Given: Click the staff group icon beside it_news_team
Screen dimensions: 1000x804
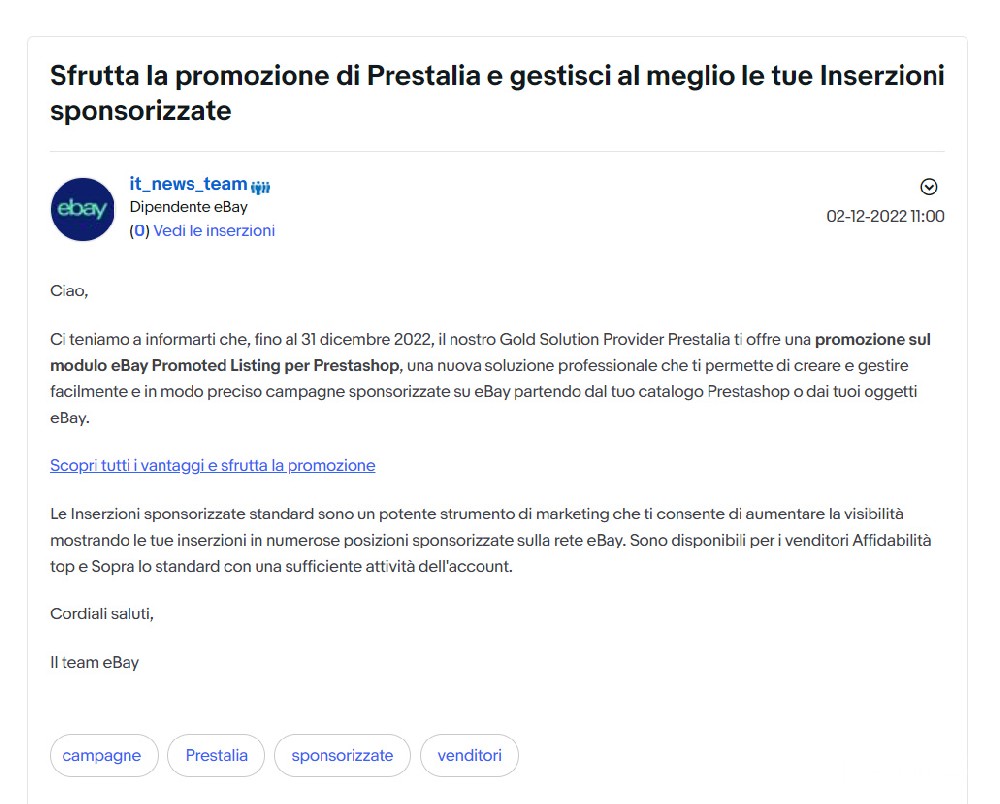Looking at the screenshot, I should tap(261, 187).
